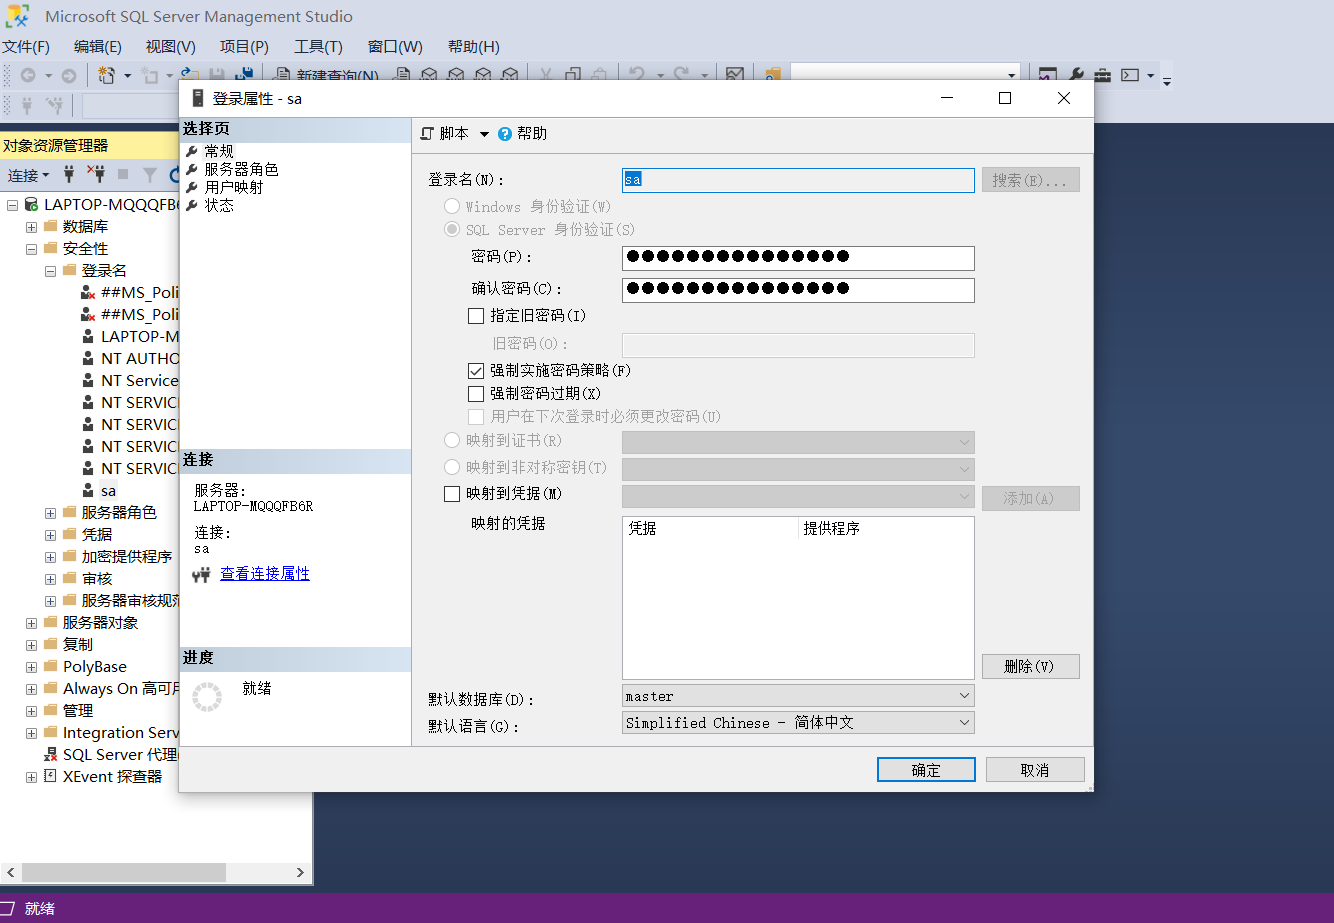Click the SSMS application icon in the title bar

(18, 16)
